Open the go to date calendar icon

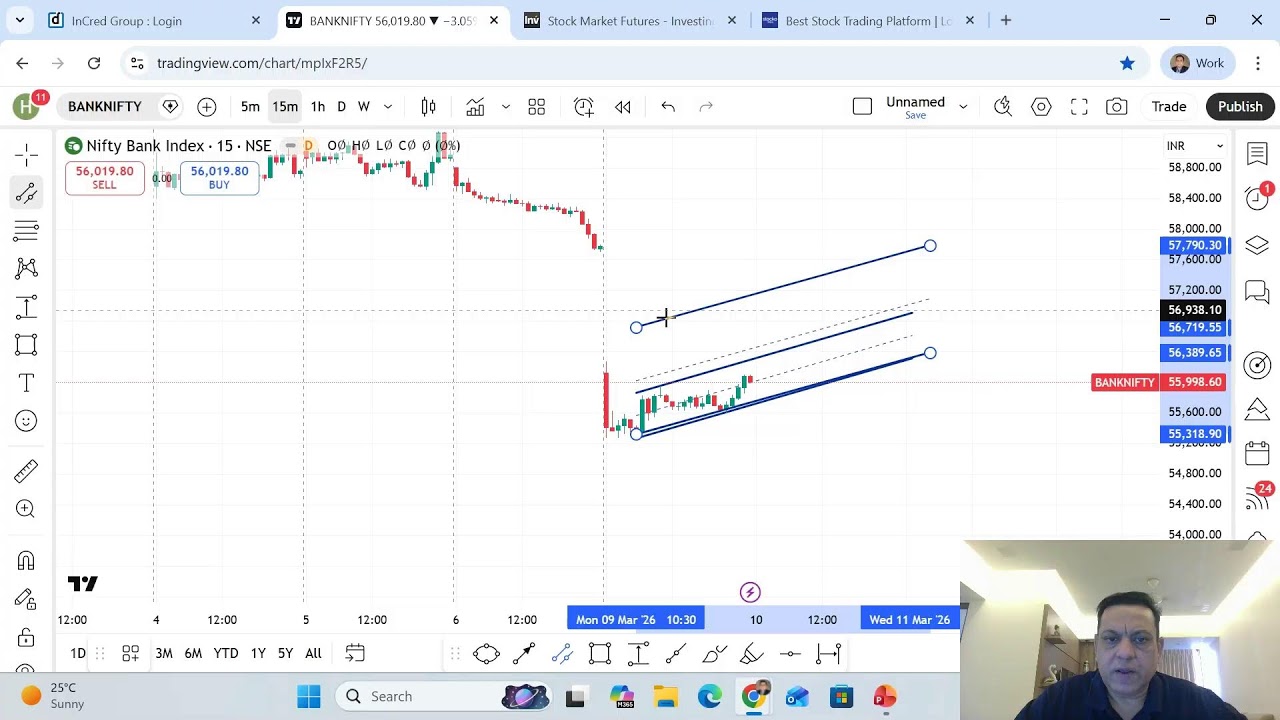pyautogui.click(x=355, y=653)
